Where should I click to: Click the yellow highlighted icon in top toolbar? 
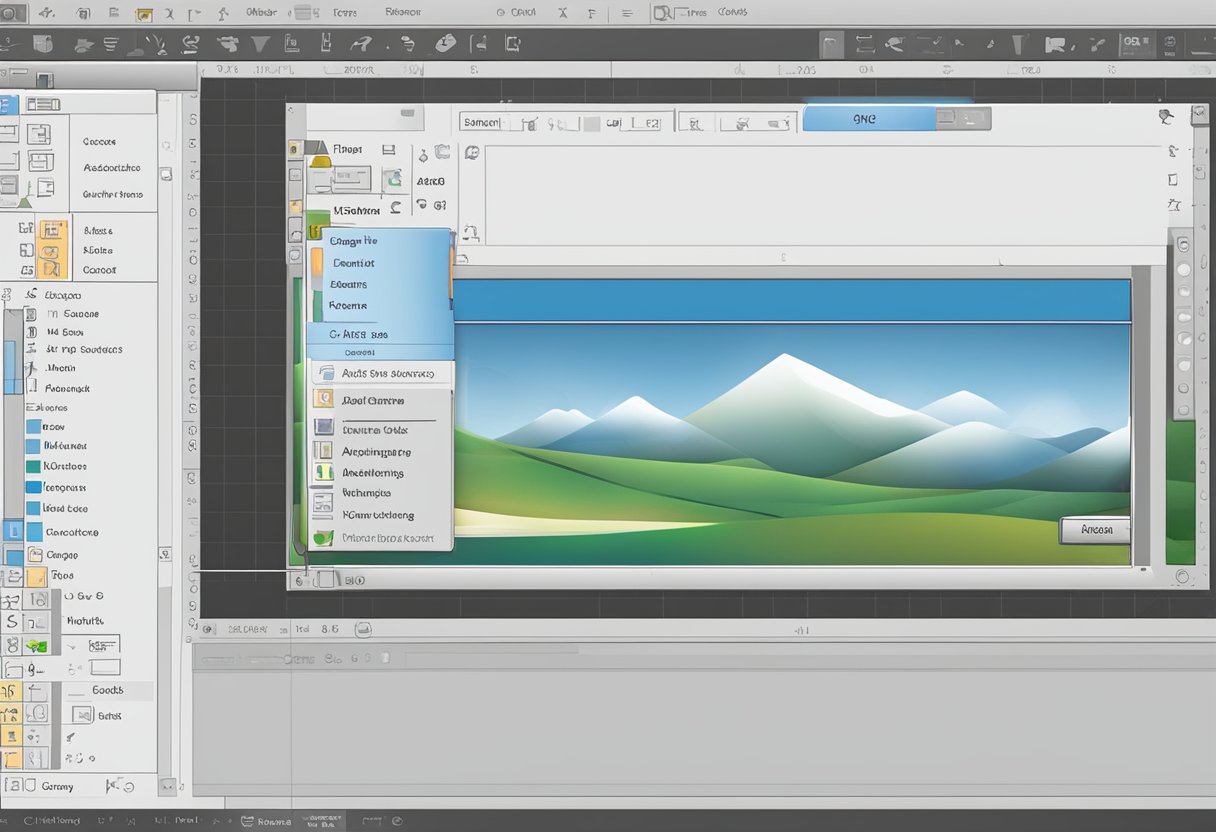tap(144, 14)
